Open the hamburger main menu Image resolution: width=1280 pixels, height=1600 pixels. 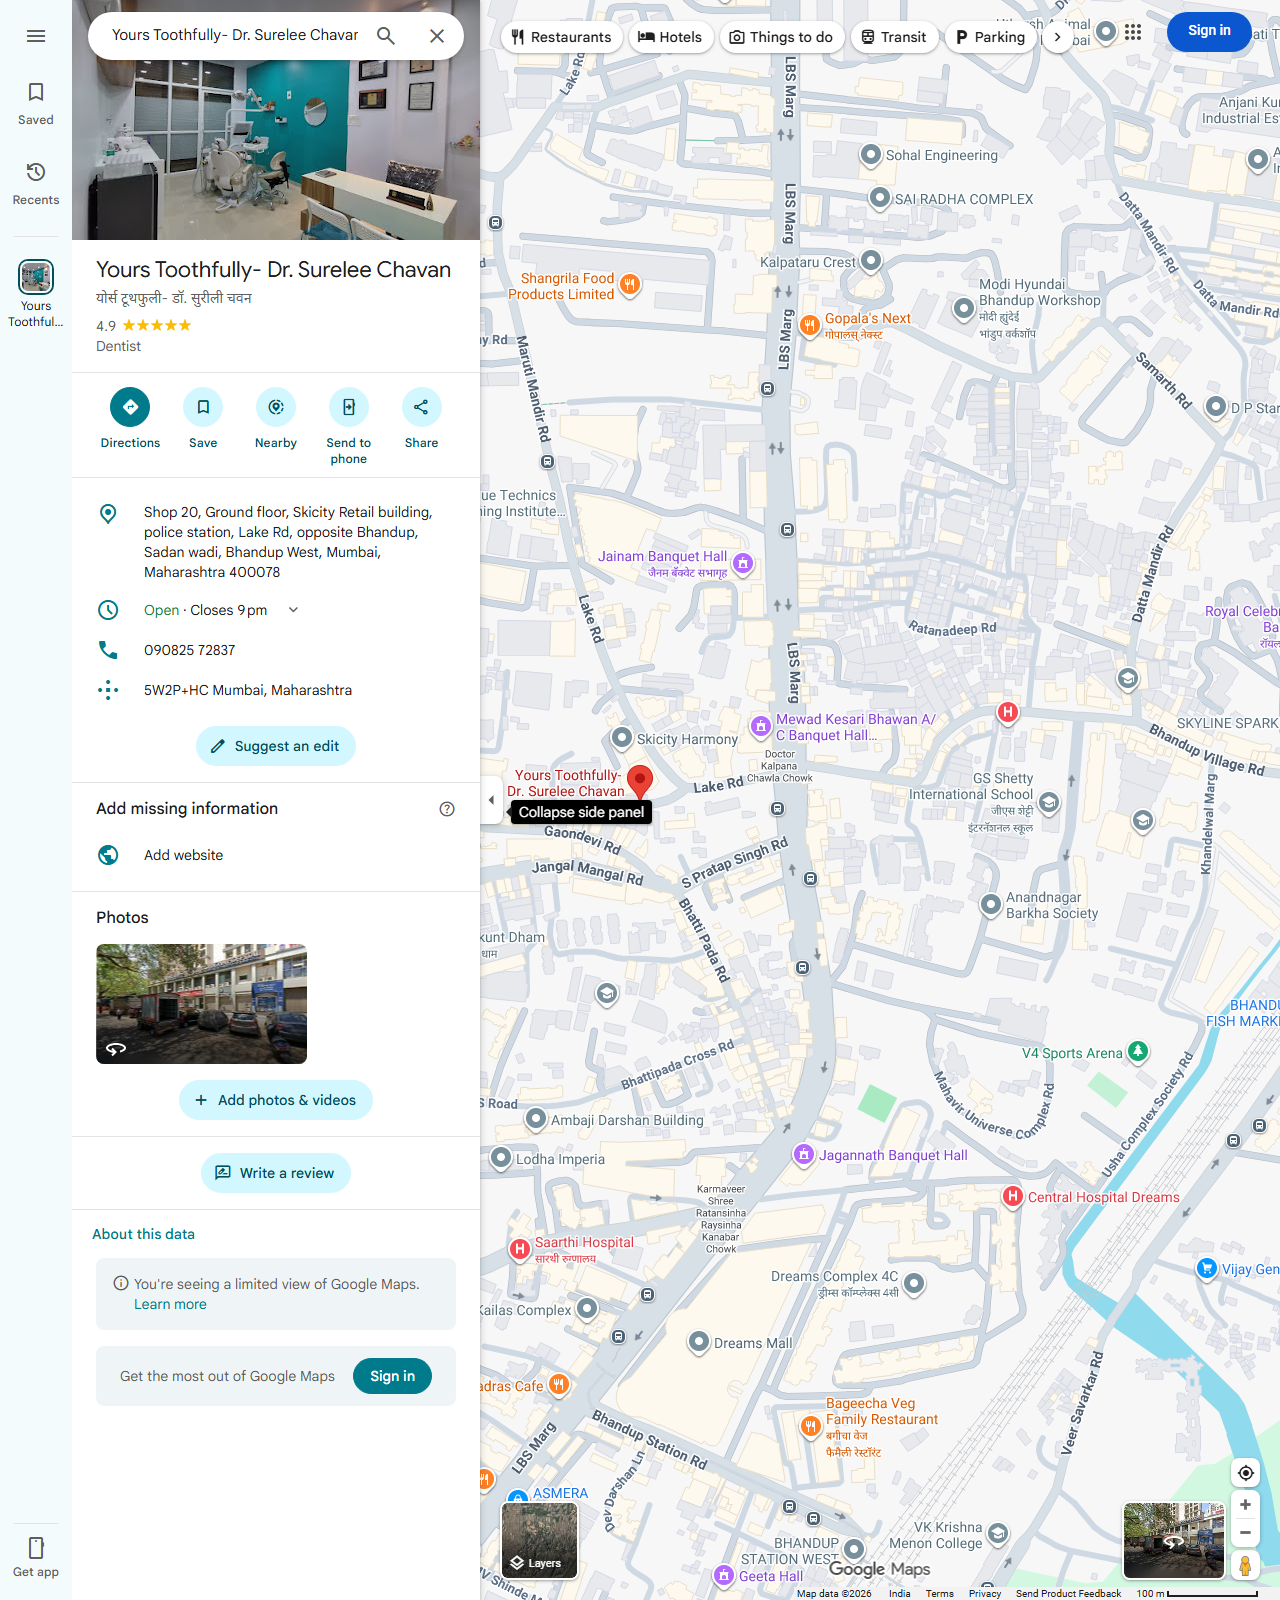tap(36, 36)
